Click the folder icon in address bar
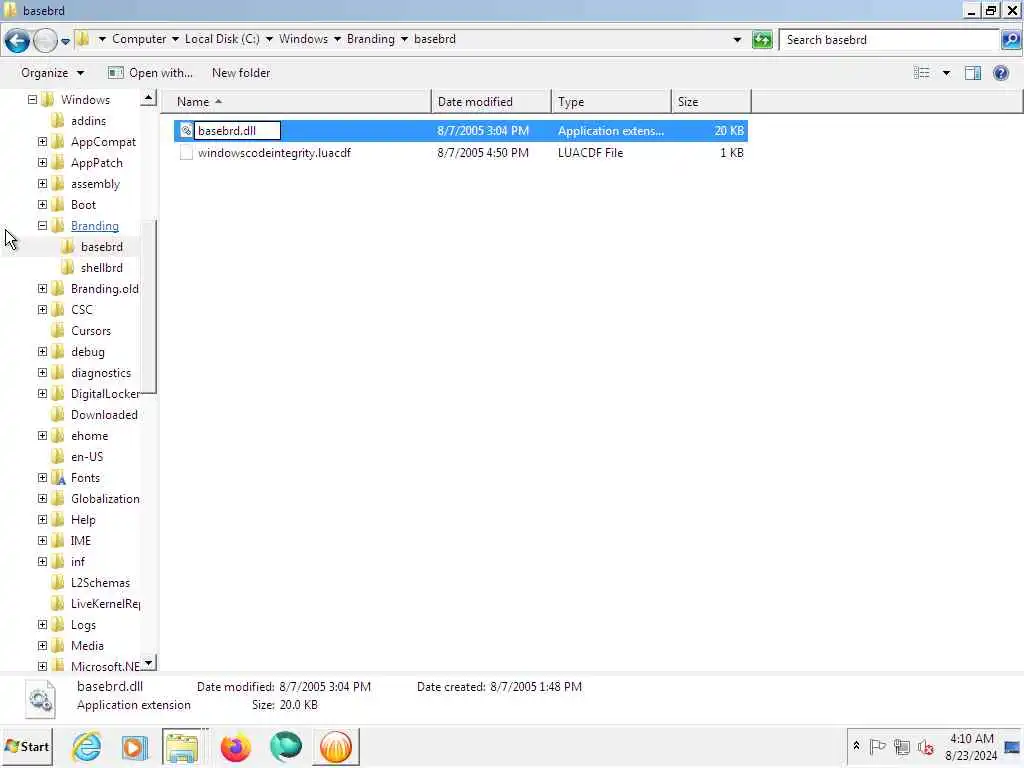The width and height of the screenshot is (1024, 768). pyautogui.click(x=83, y=39)
